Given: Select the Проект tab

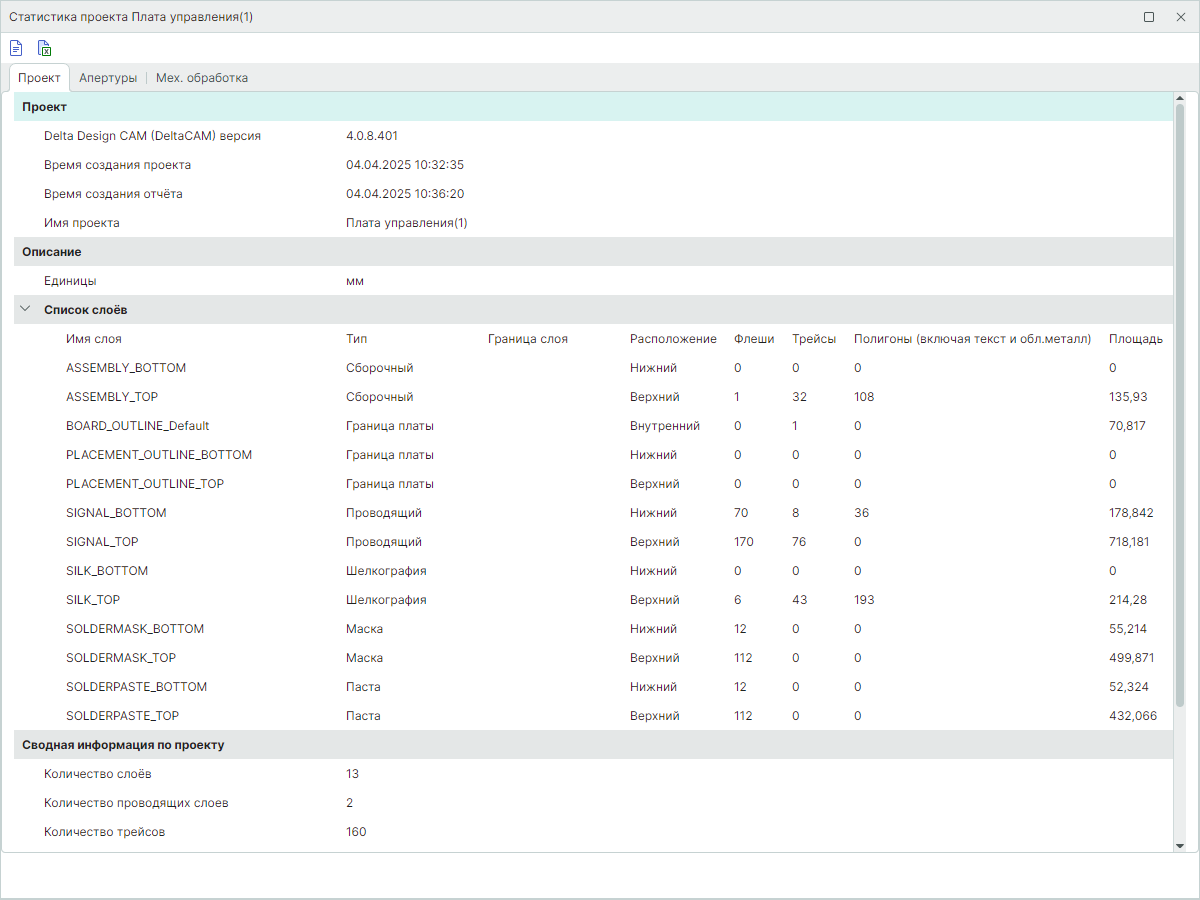Looking at the screenshot, I should pyautogui.click(x=40, y=78).
